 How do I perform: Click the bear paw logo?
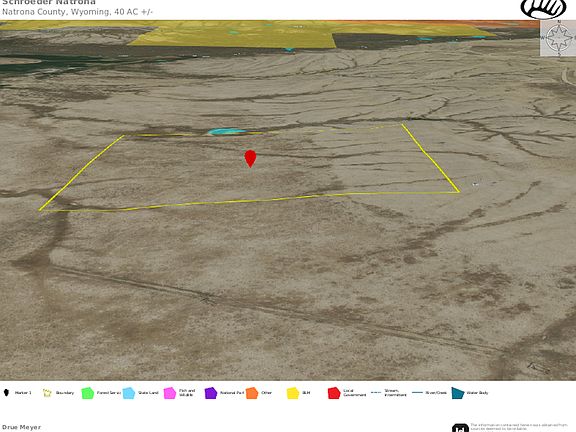coord(543,9)
